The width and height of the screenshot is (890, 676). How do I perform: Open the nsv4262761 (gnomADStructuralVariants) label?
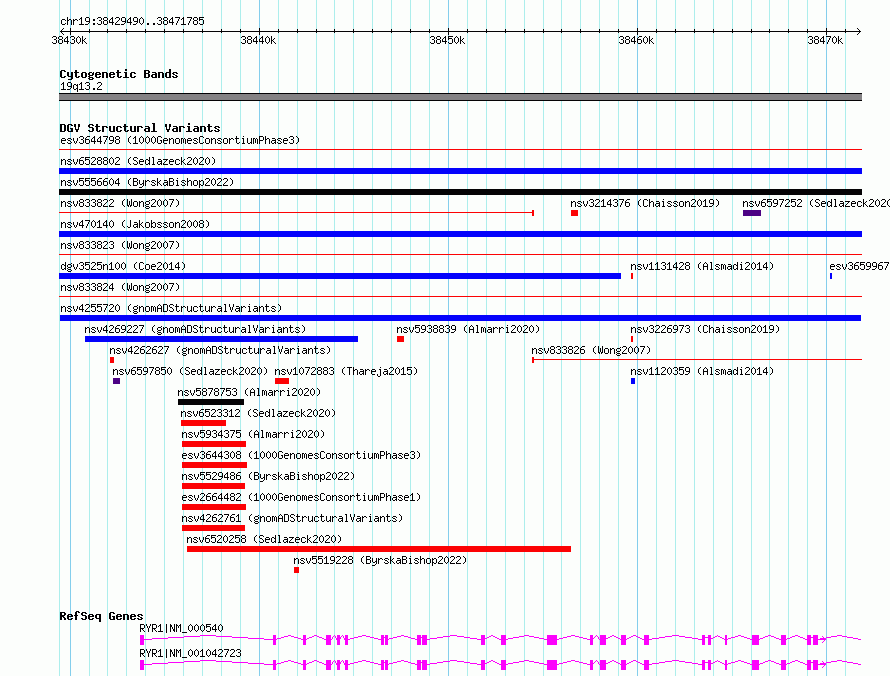(292, 518)
